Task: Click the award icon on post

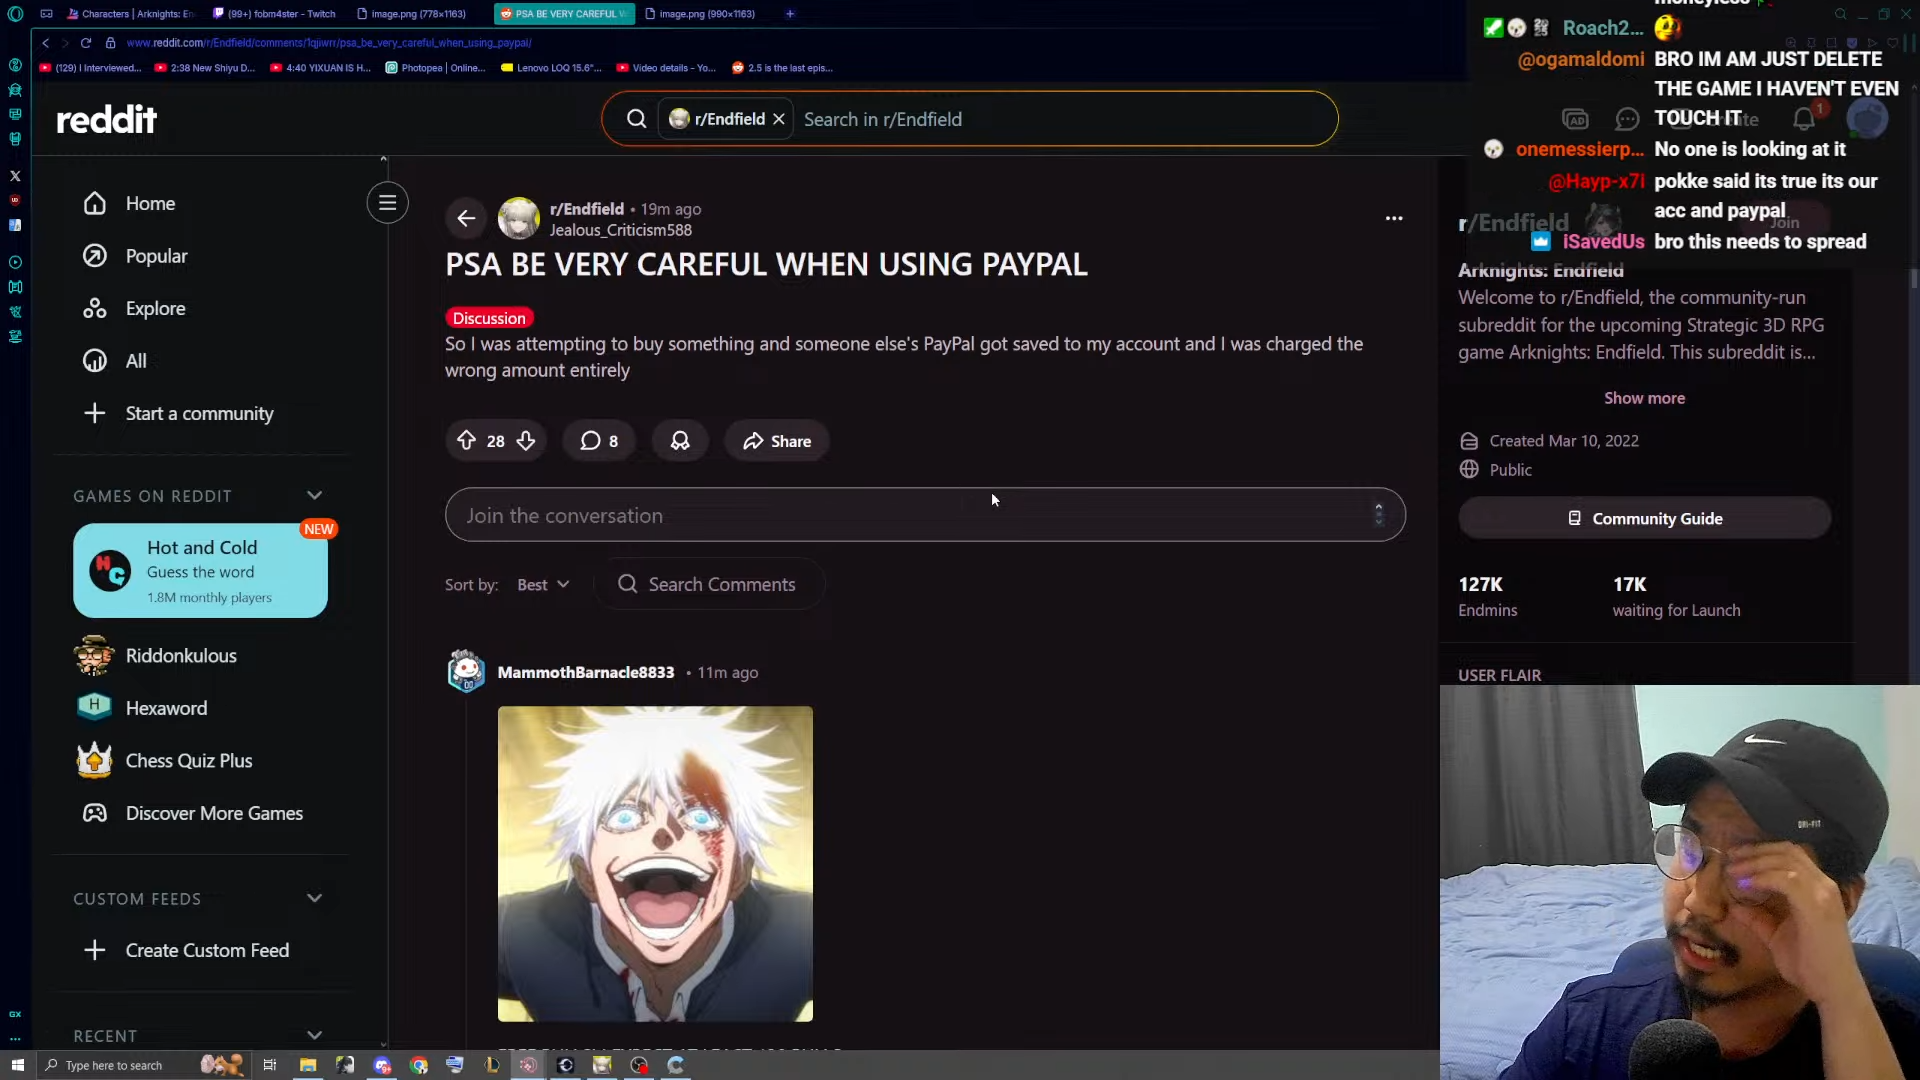Action: [x=680, y=441]
